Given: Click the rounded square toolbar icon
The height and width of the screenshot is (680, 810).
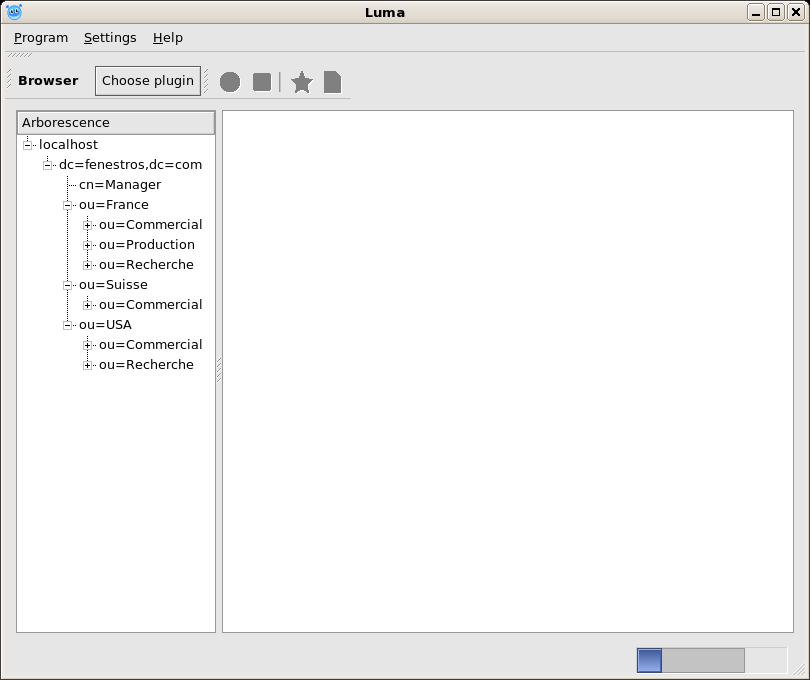Looking at the screenshot, I should click(262, 82).
